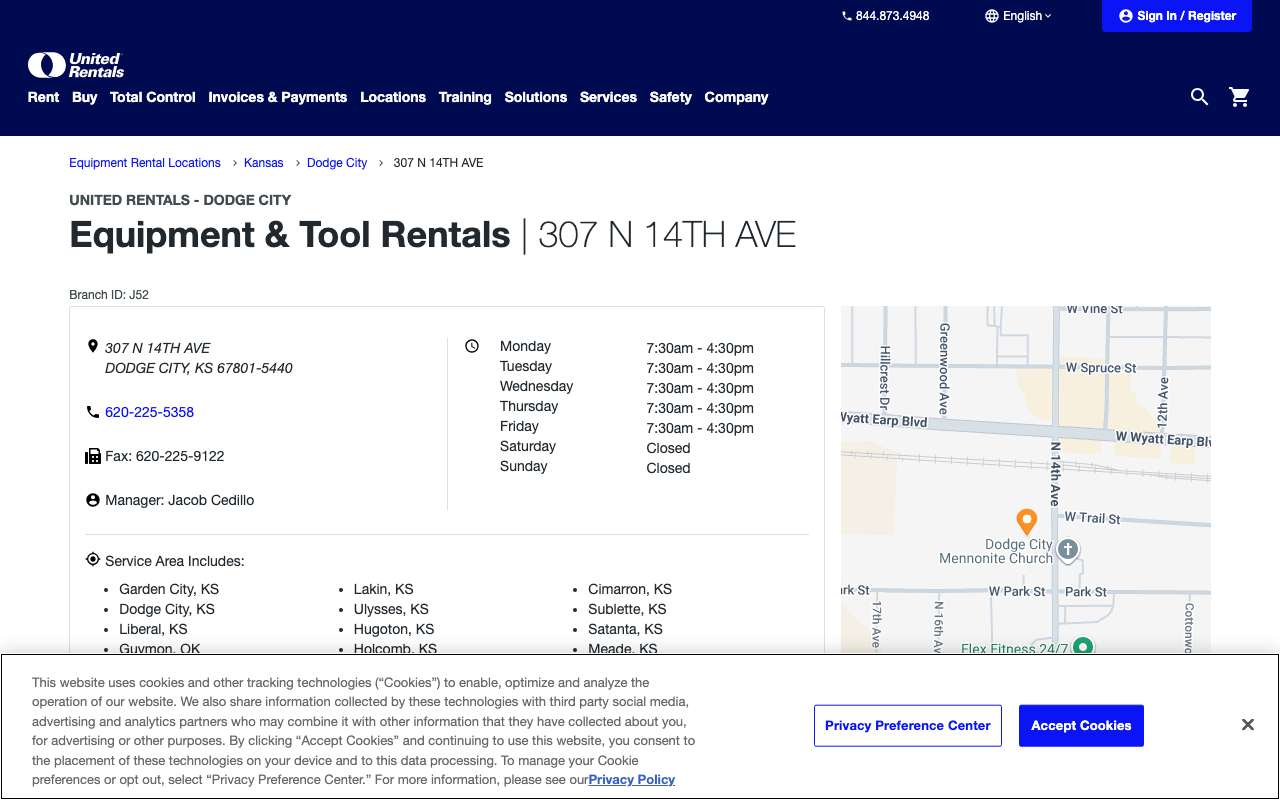
Task: Click the phone icon beside 620-225-5358
Action: (x=93, y=412)
